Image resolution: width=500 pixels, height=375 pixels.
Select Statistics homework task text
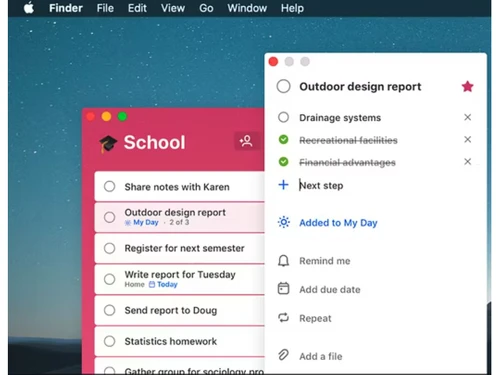pyautogui.click(x=170, y=341)
